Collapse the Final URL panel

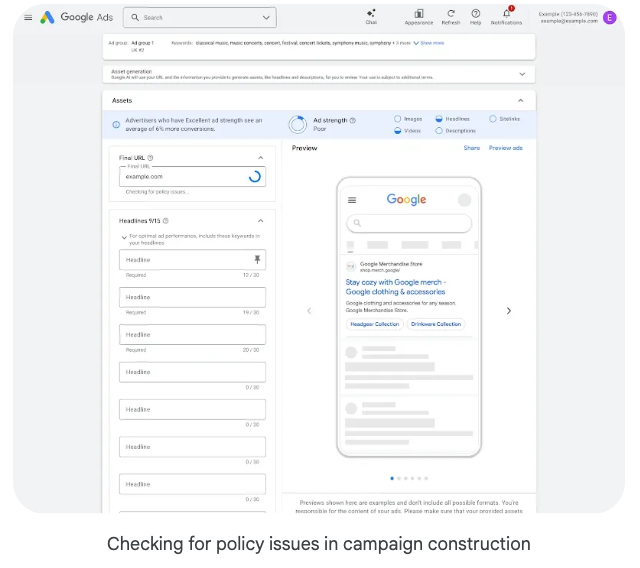click(260, 158)
